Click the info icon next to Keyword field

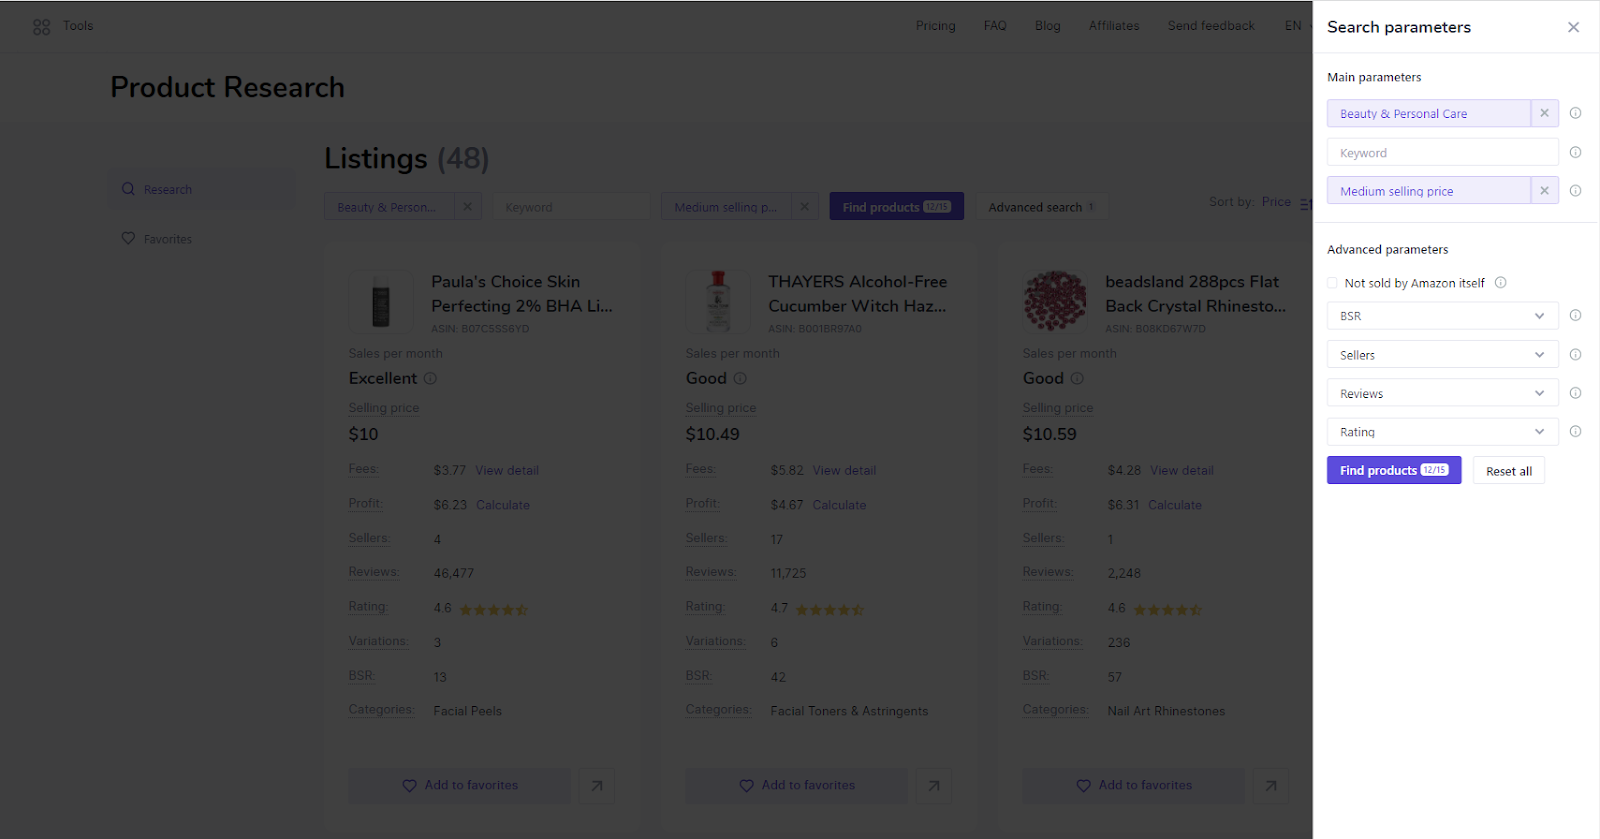[x=1575, y=152]
